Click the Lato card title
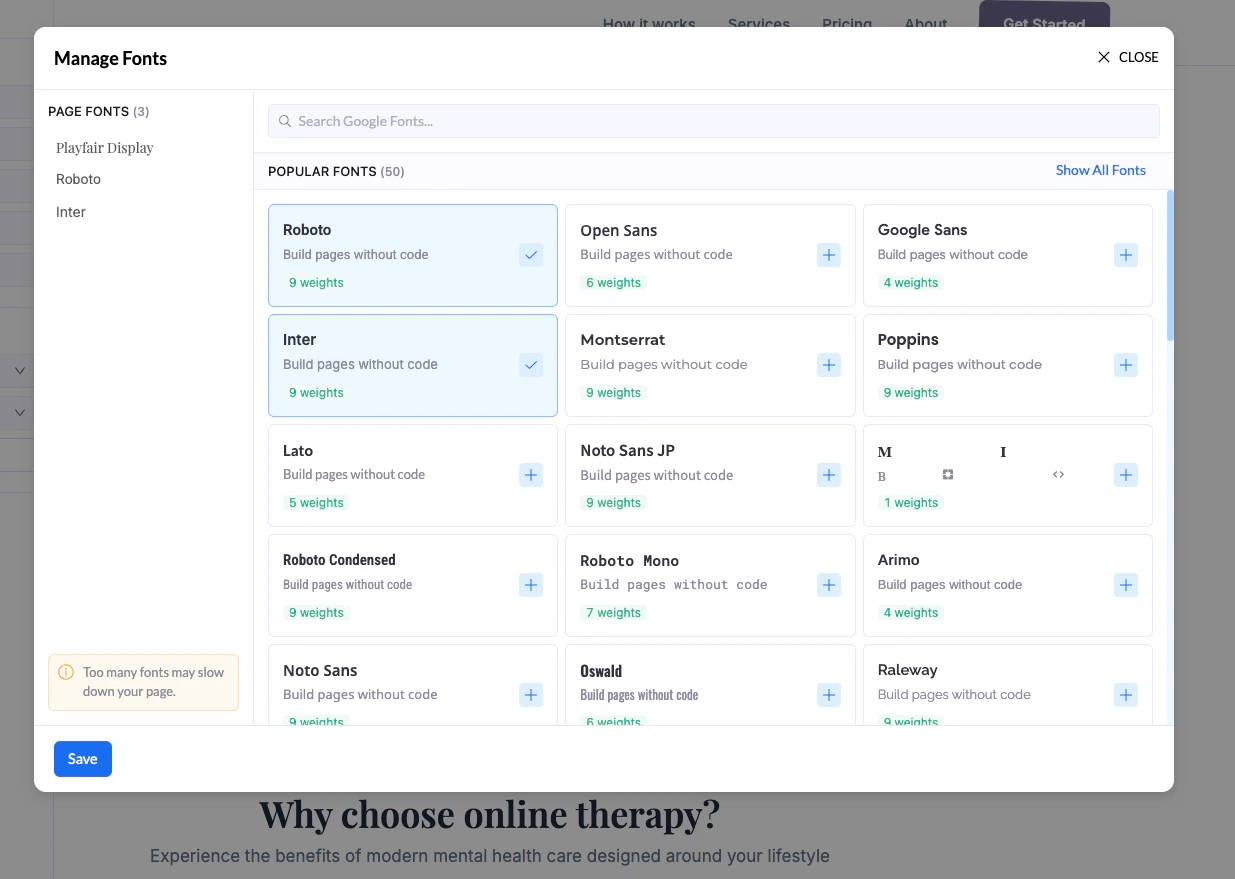Screen dimensions: 1235x879 [x=298, y=450]
